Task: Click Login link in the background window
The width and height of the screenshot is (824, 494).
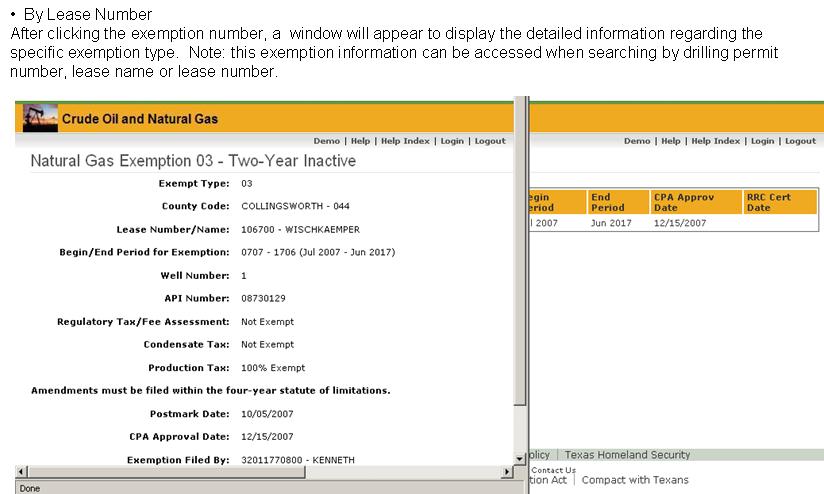Action: coord(762,141)
